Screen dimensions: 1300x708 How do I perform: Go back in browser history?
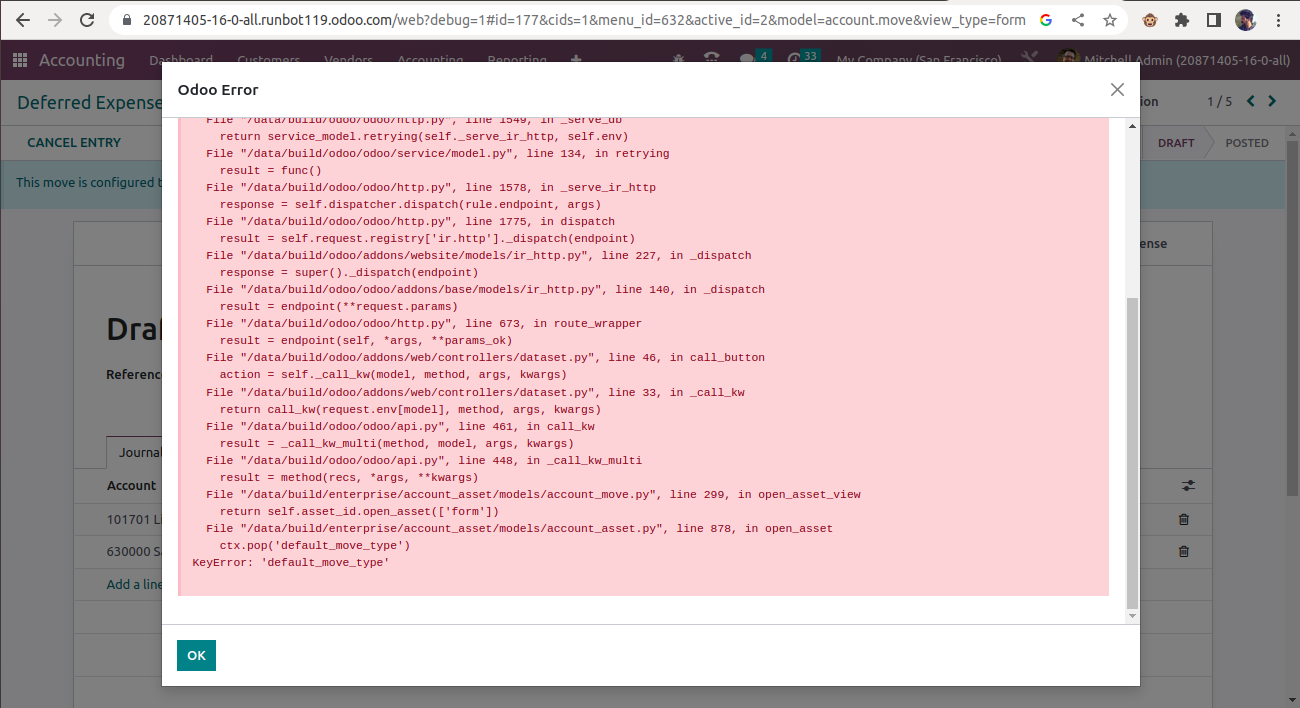(23, 20)
